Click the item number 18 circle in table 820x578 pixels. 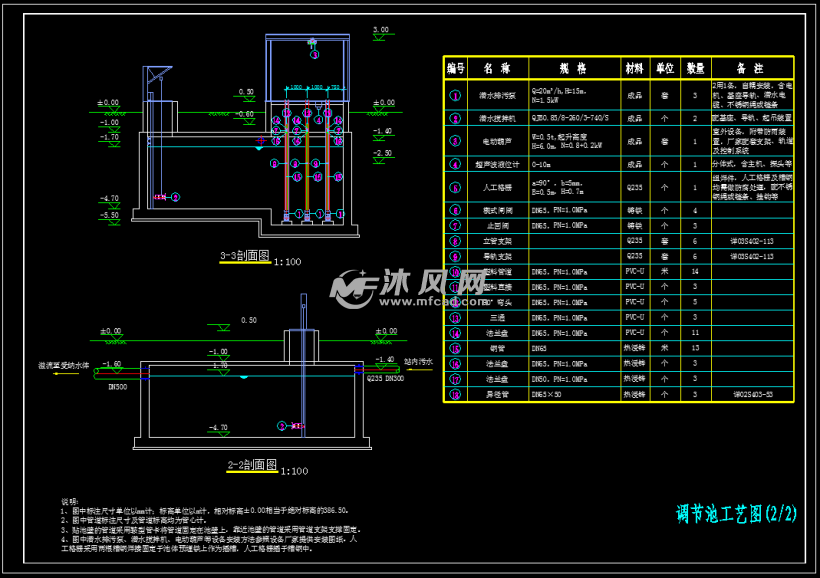tap(455, 394)
